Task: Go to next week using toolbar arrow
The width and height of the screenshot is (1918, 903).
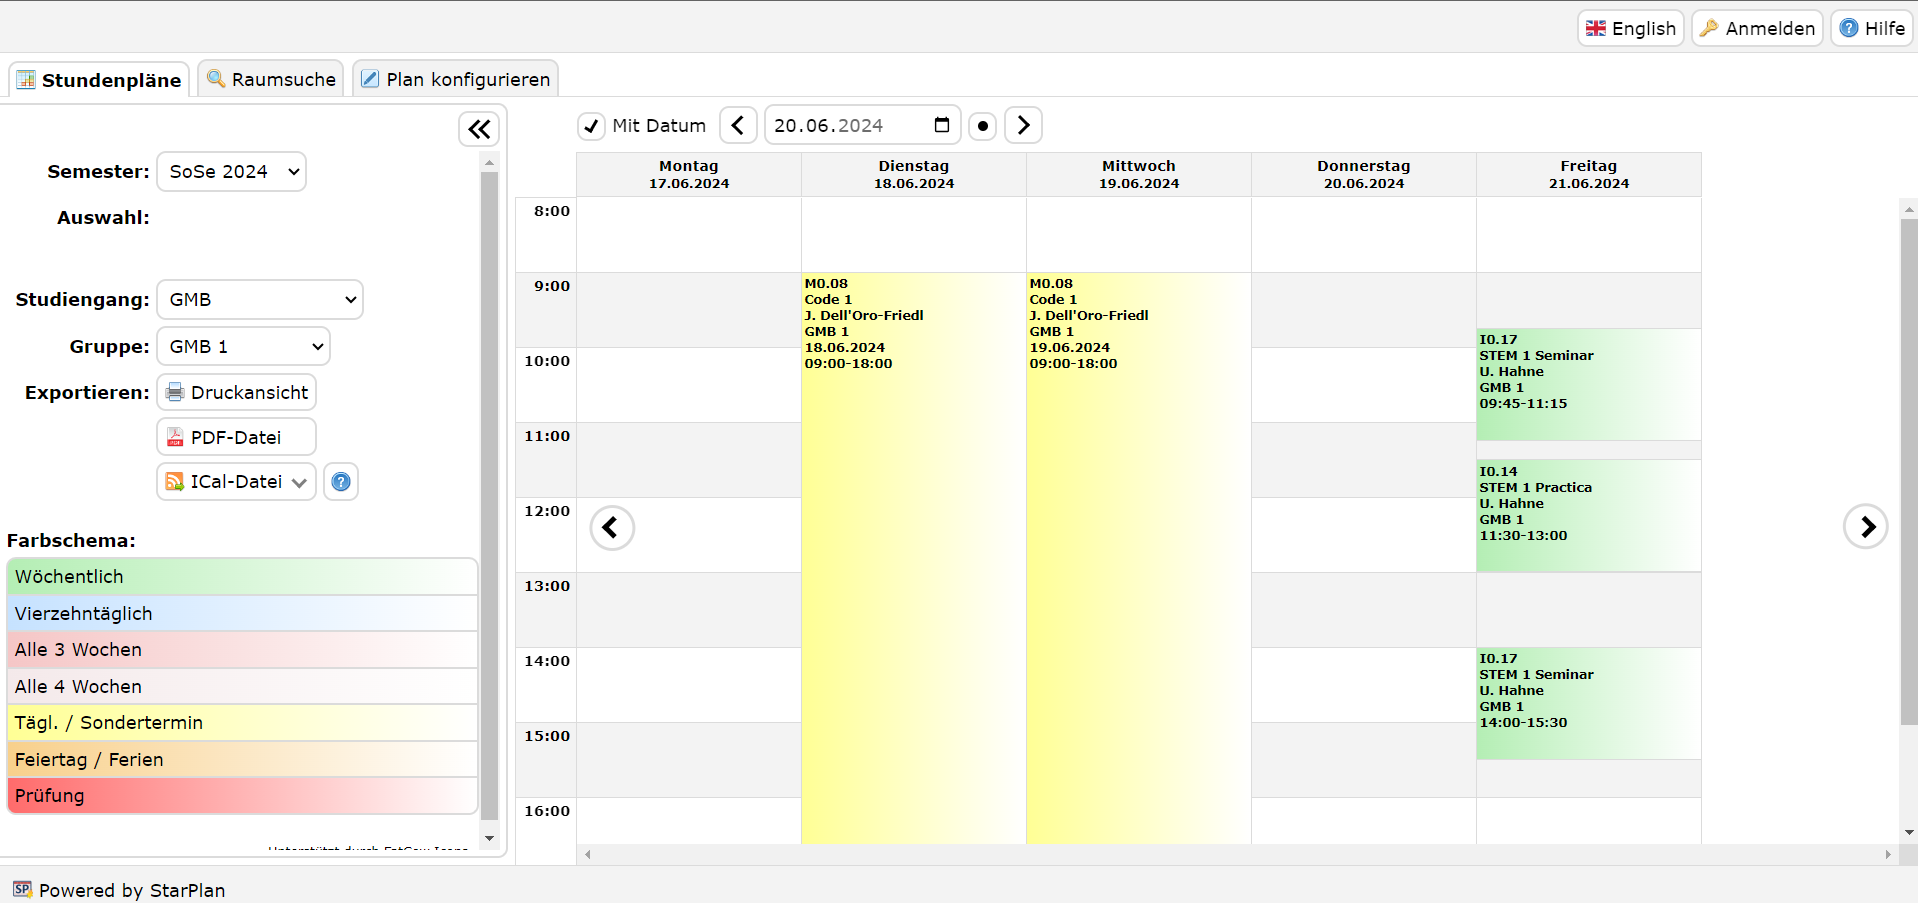Action: tap(1023, 125)
